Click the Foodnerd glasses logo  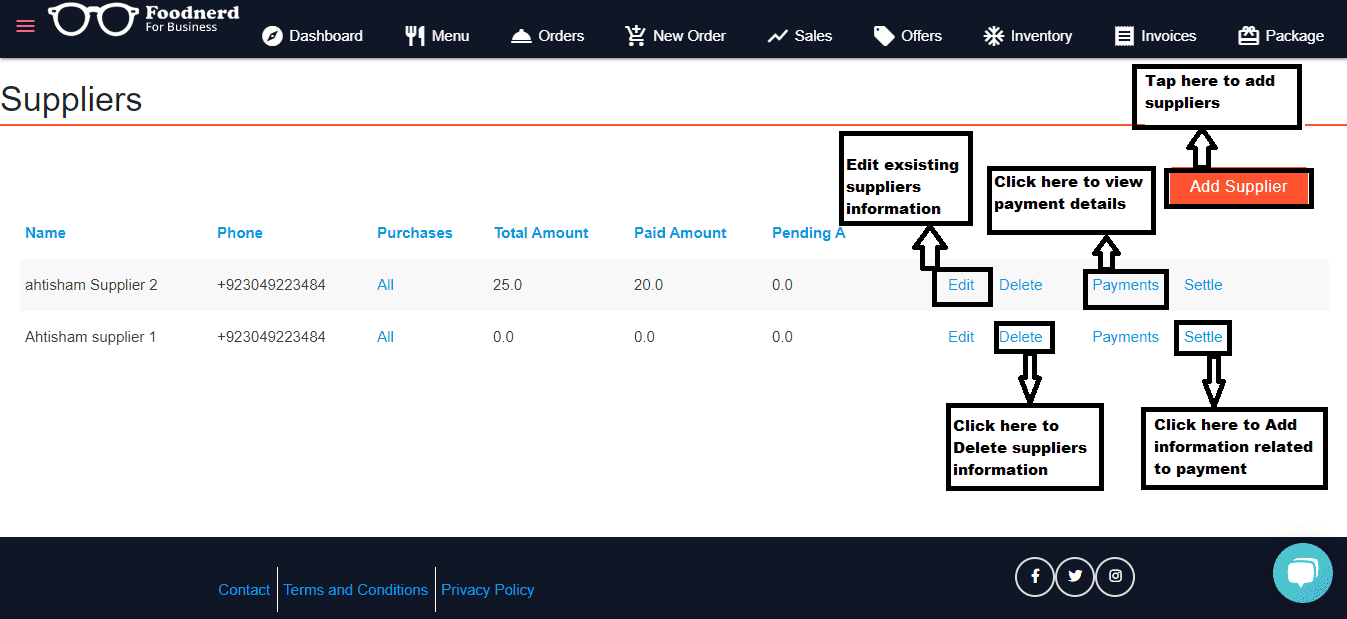[x=94, y=20]
